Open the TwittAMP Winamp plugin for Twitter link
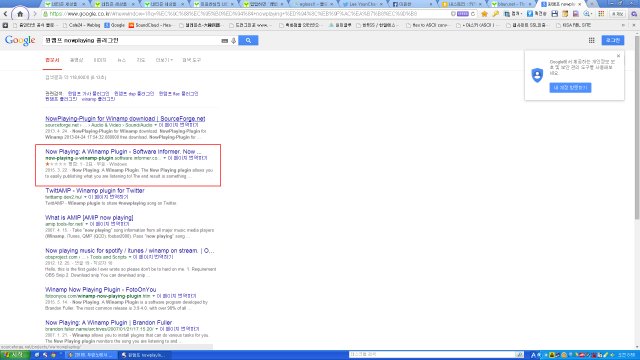 click(x=95, y=191)
